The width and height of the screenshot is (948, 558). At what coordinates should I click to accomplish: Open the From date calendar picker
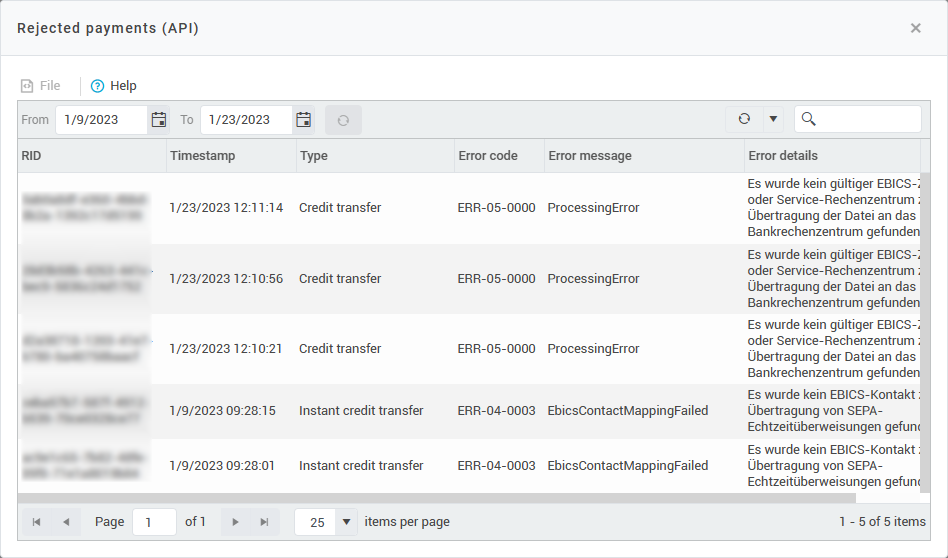coord(159,120)
